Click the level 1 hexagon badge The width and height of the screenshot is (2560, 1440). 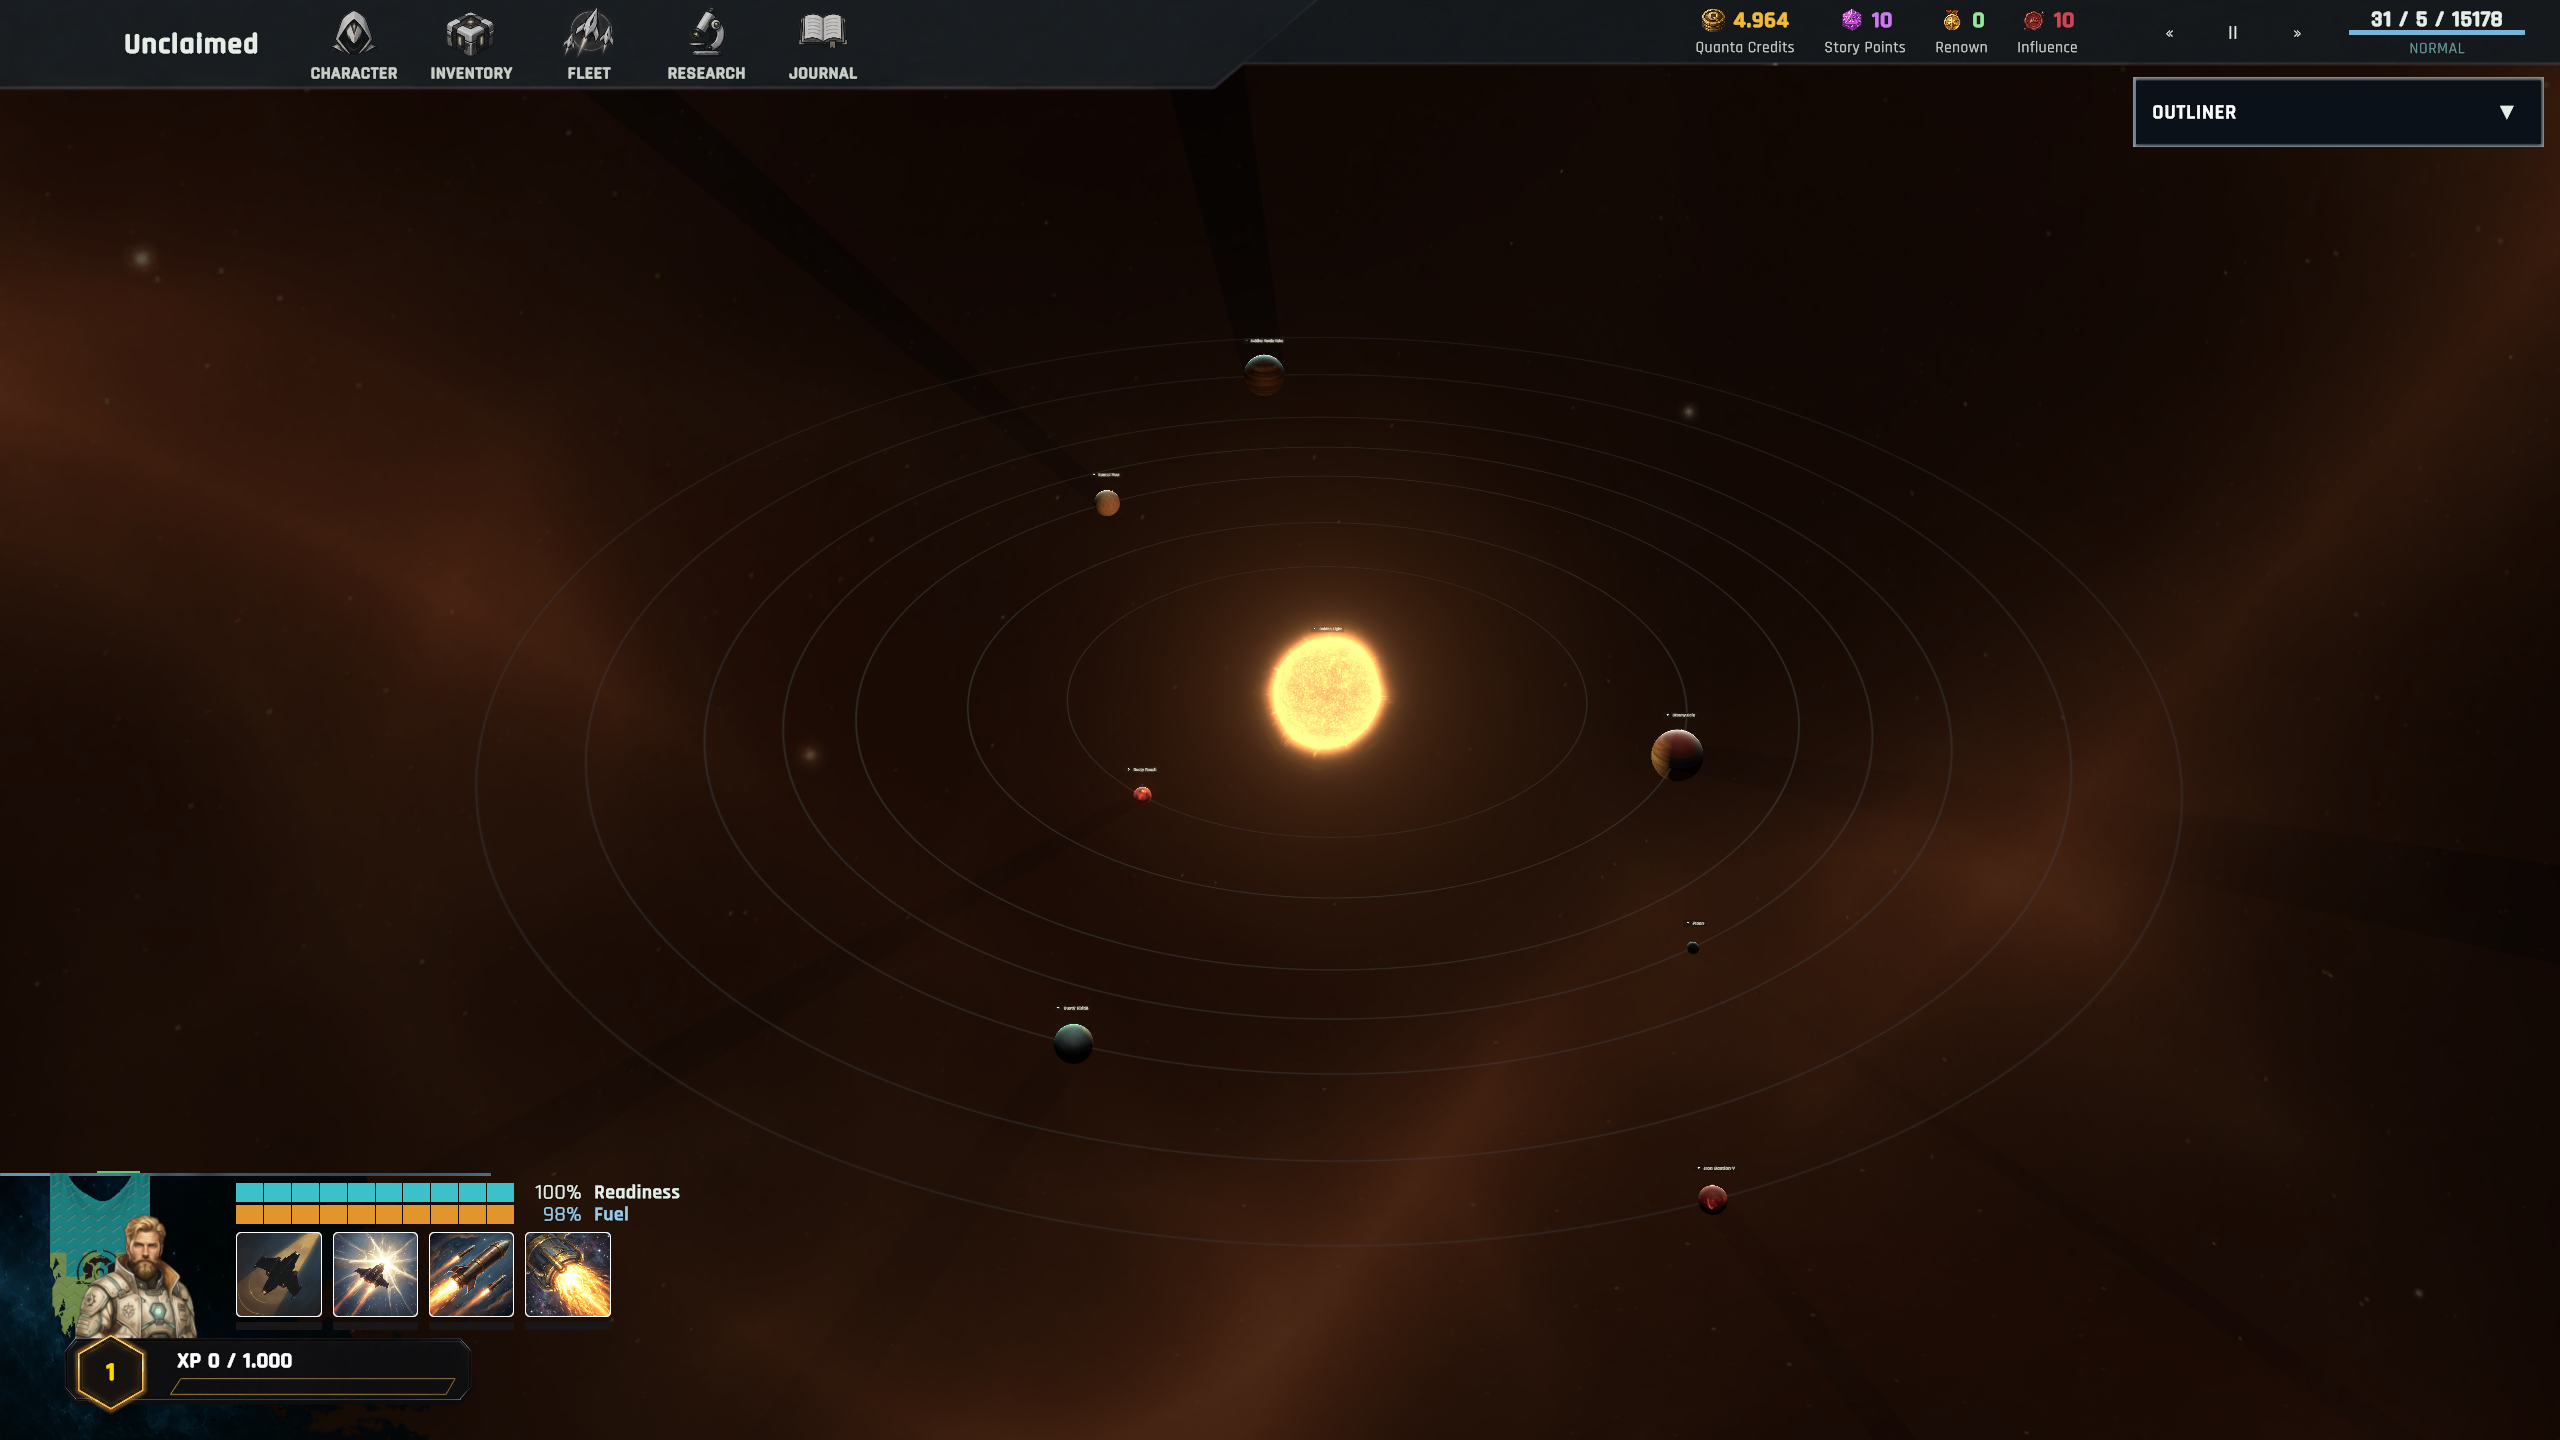pos(111,1372)
